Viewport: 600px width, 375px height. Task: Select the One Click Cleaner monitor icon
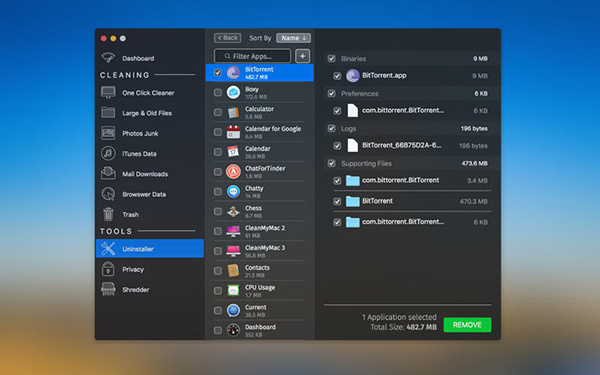tap(108, 93)
